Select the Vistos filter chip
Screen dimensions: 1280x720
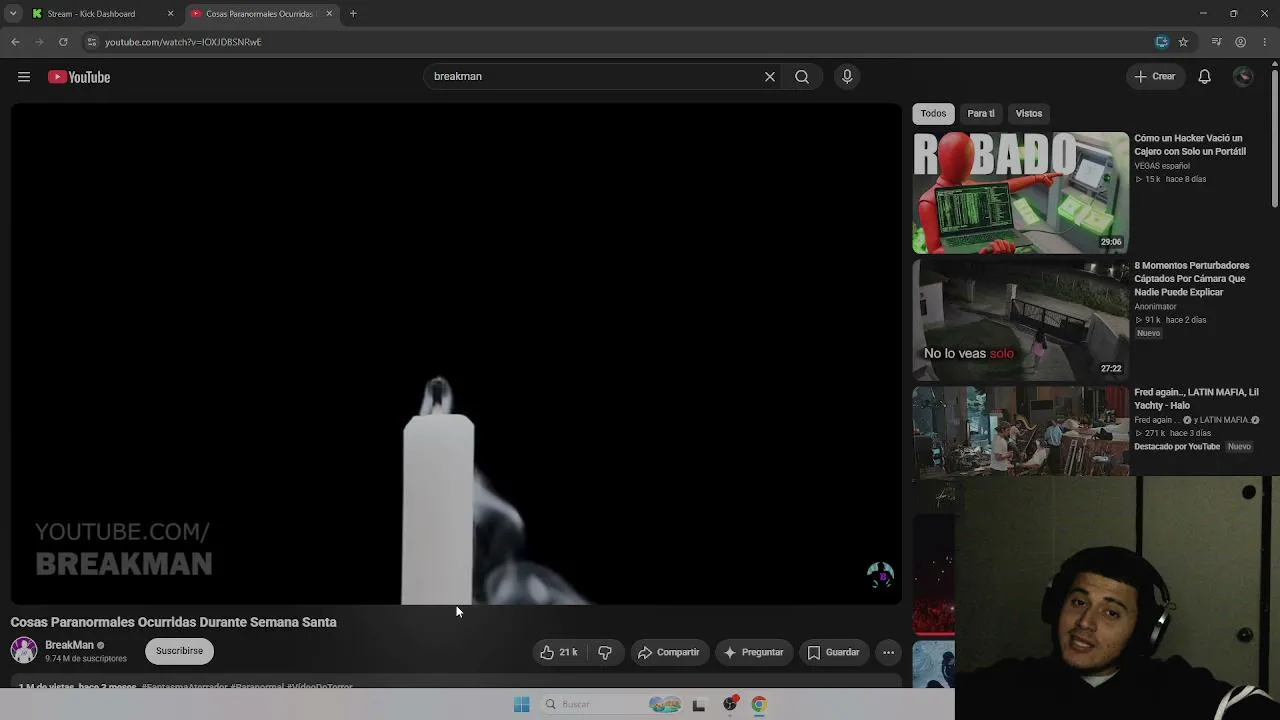(1029, 113)
